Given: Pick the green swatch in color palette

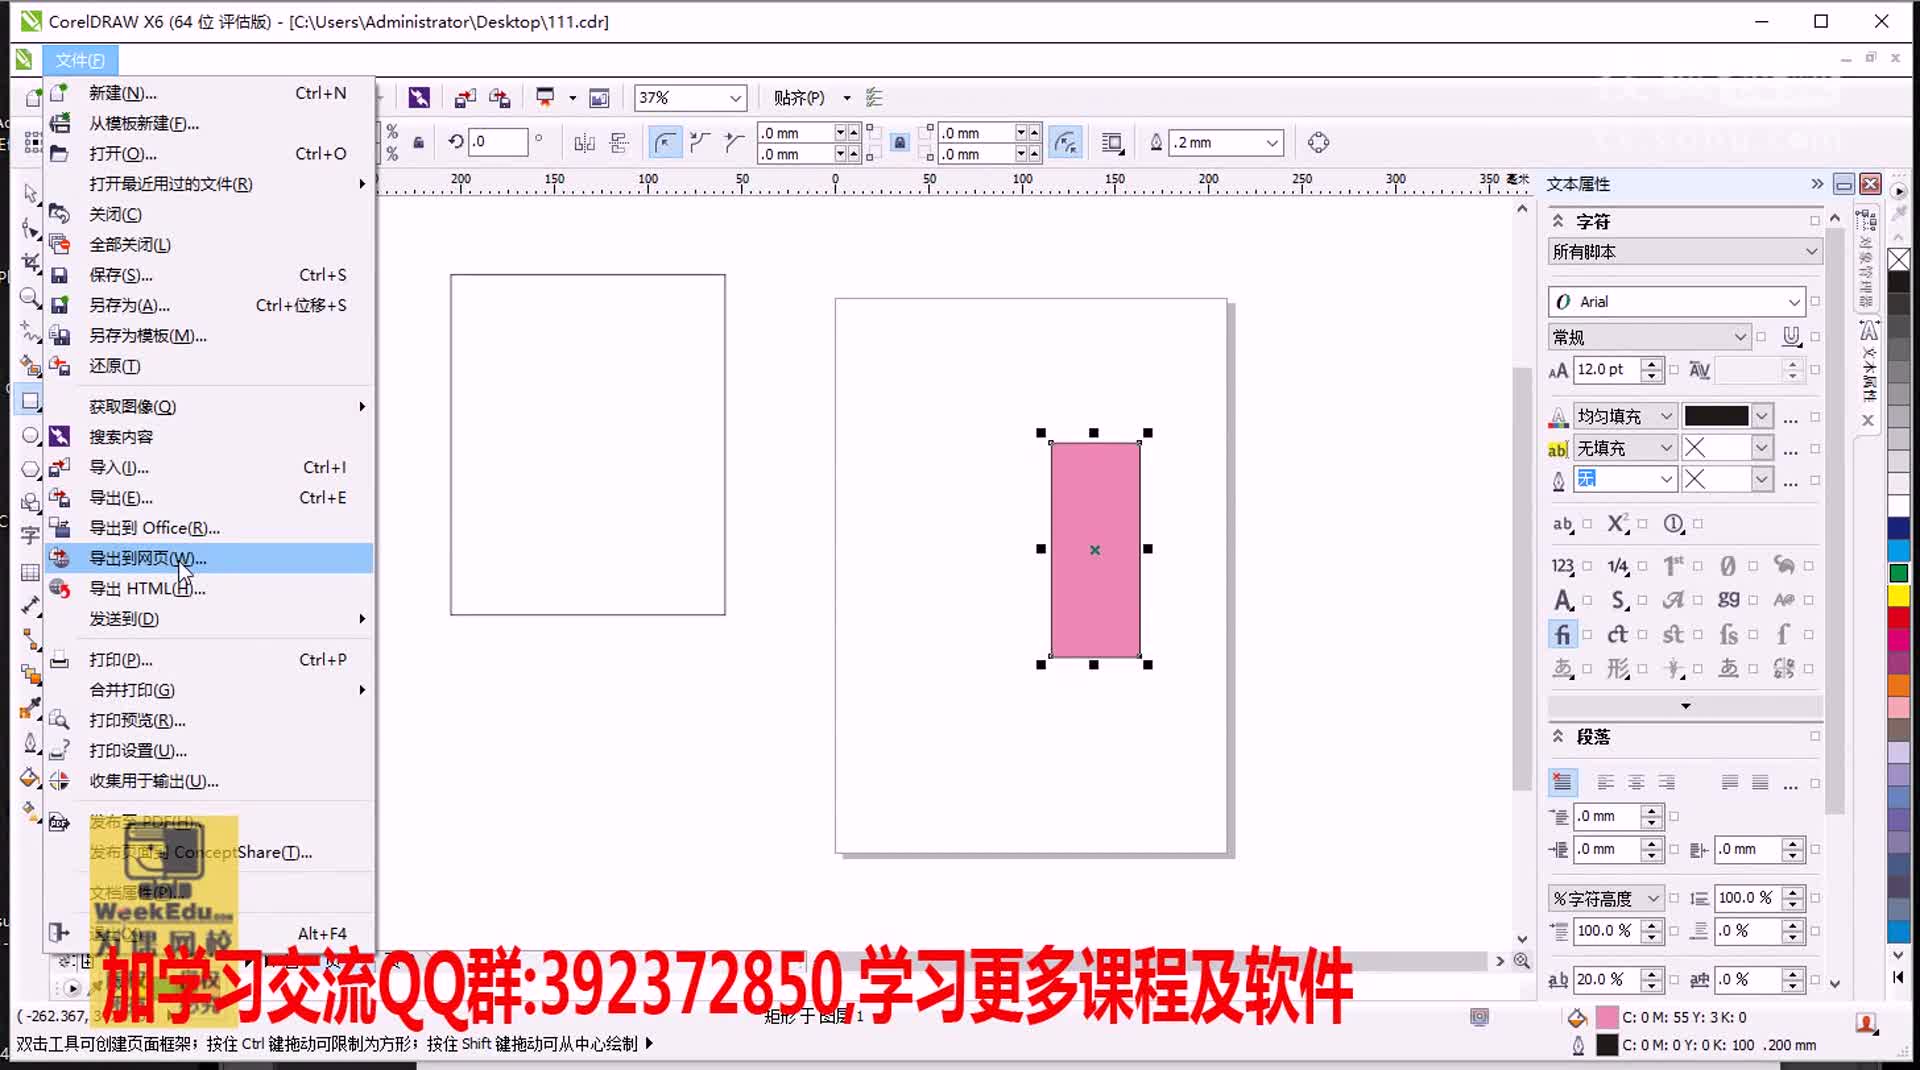Looking at the screenshot, I should 1898,573.
